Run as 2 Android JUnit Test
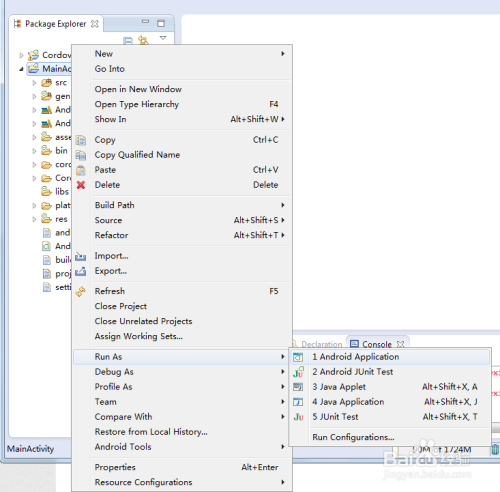This screenshot has width=500, height=492. (390, 372)
